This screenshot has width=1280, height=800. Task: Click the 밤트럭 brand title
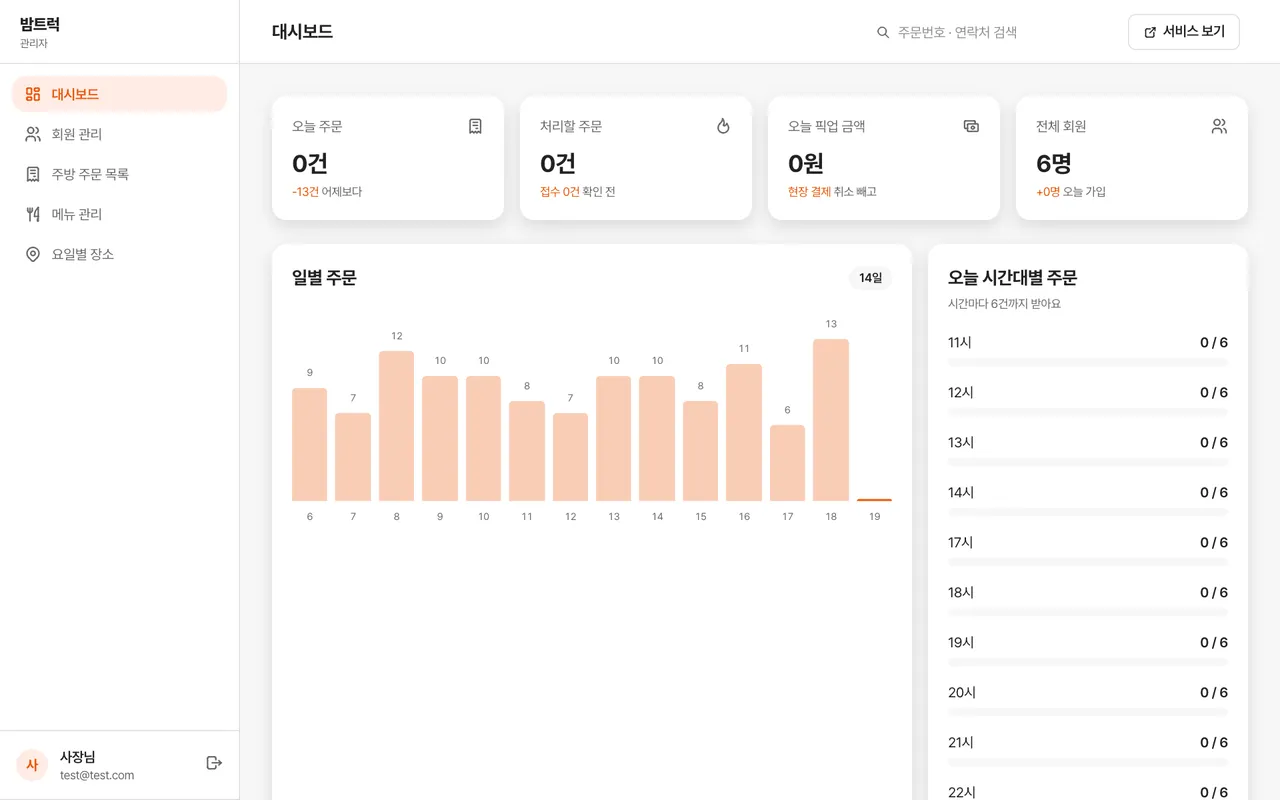(x=40, y=24)
